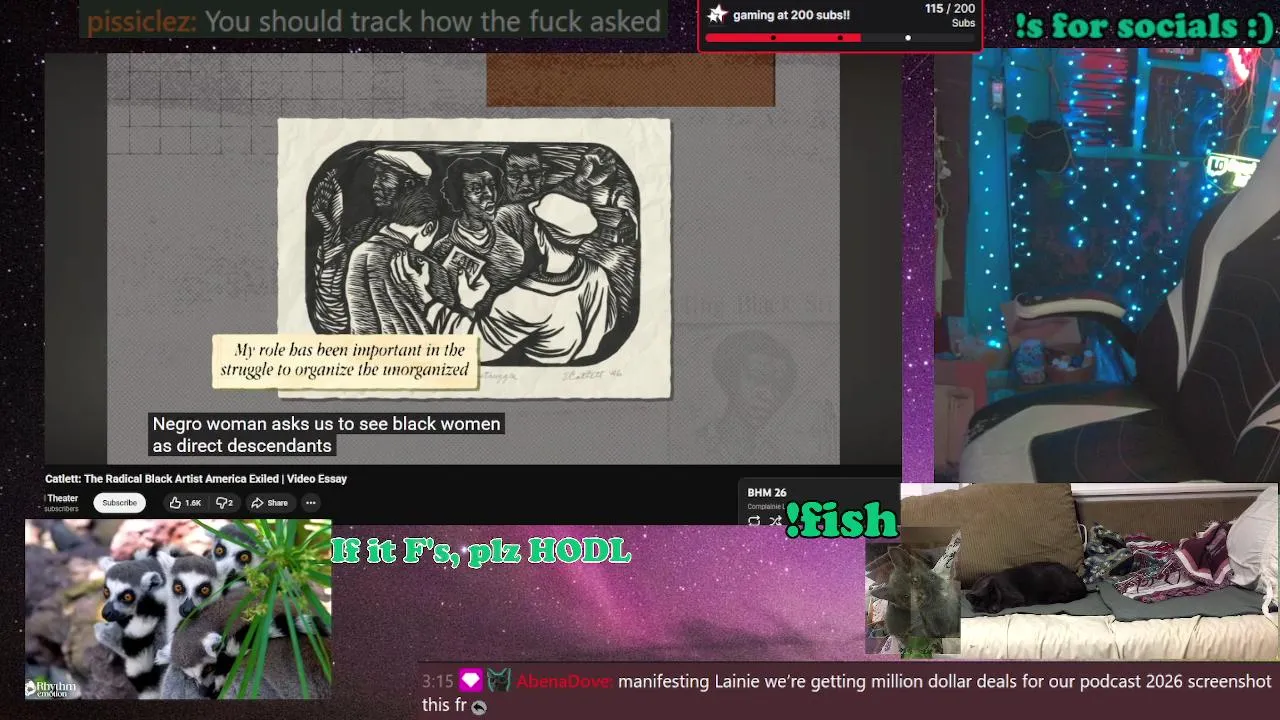Open the Share dialog for the video
This screenshot has height=720, width=1280.
(x=269, y=503)
